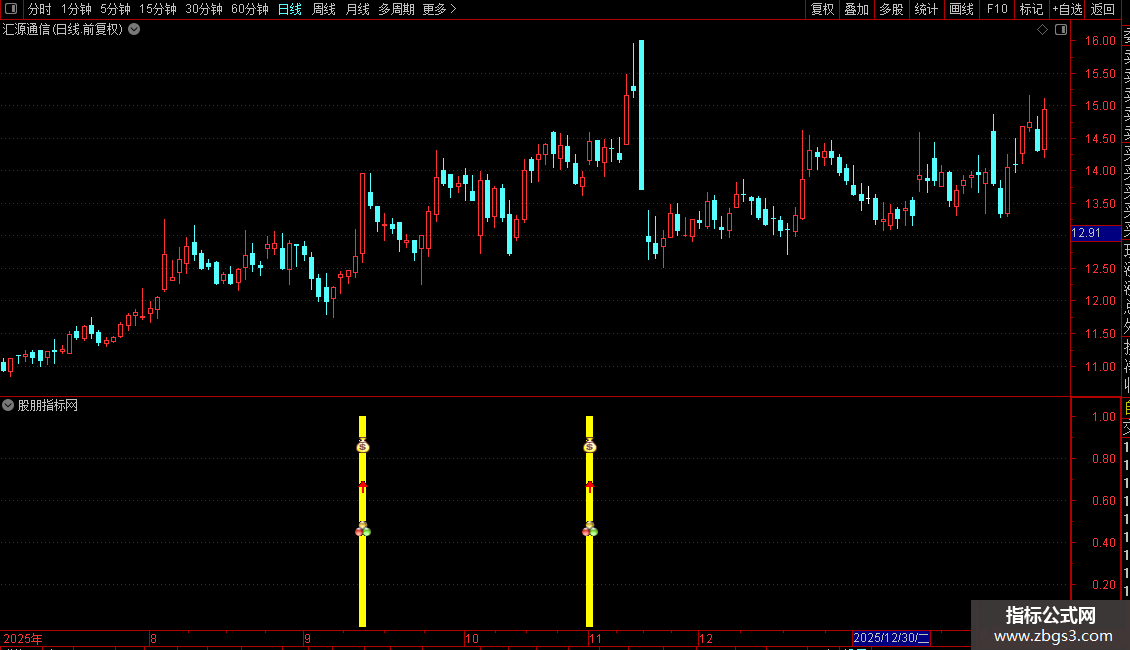Viewport: 1130px width, 650px height.
Task: Collapse the 股朋指标网 indicator dropdown
Action: tap(8, 406)
